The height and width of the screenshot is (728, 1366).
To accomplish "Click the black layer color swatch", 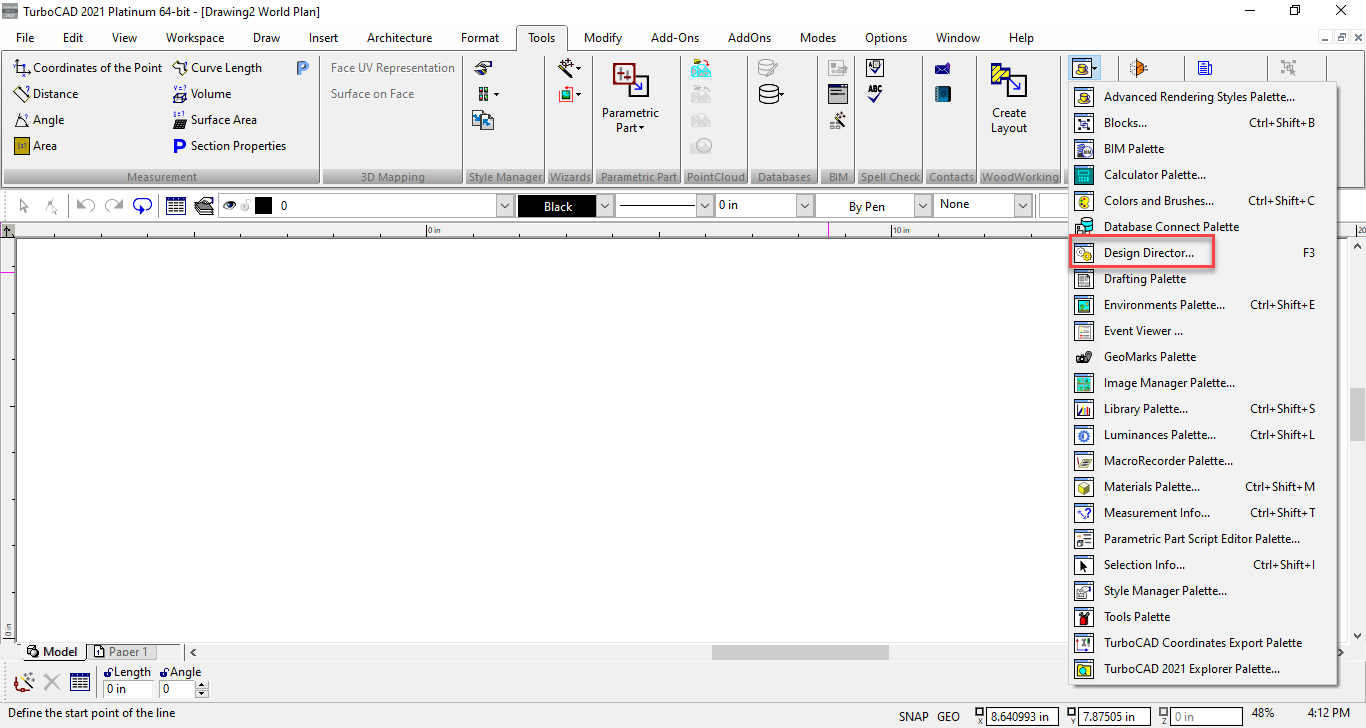I will tap(264, 206).
